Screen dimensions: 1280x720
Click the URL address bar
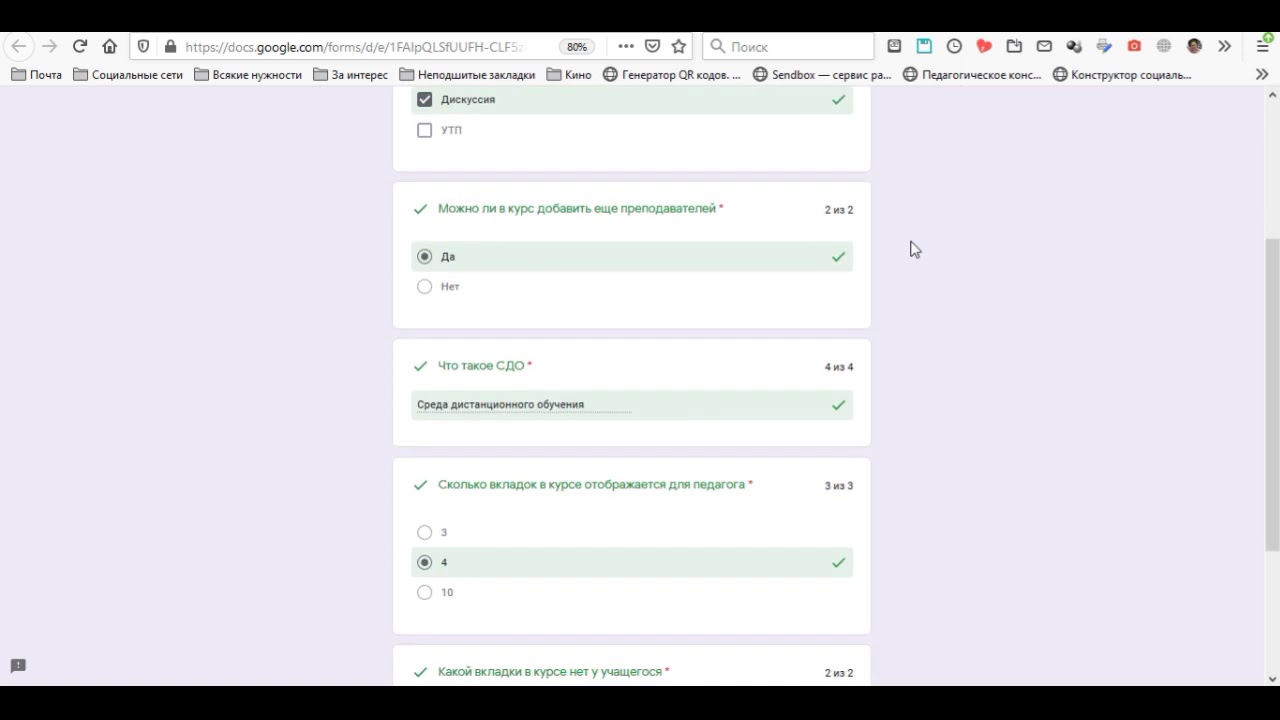pos(354,47)
